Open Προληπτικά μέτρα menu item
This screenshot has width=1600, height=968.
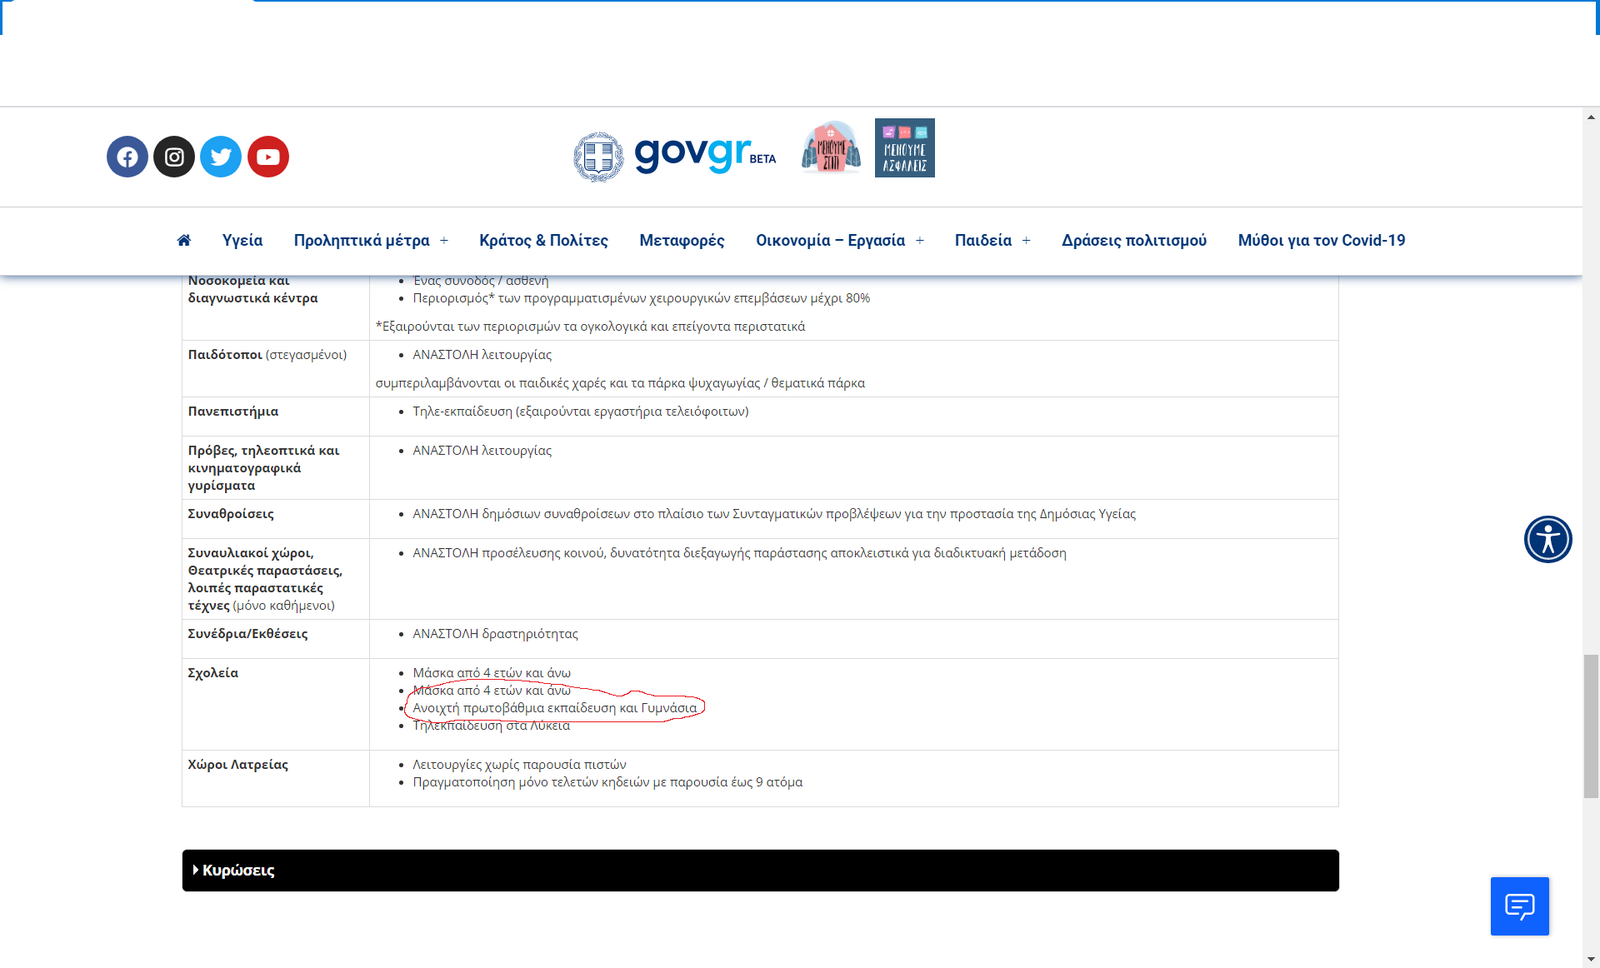pyautogui.click(x=362, y=240)
